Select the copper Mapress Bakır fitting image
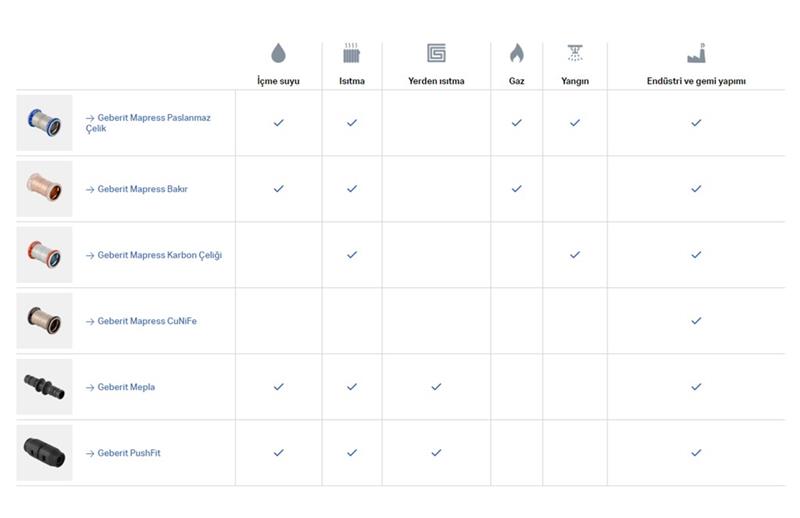 [x=44, y=189]
